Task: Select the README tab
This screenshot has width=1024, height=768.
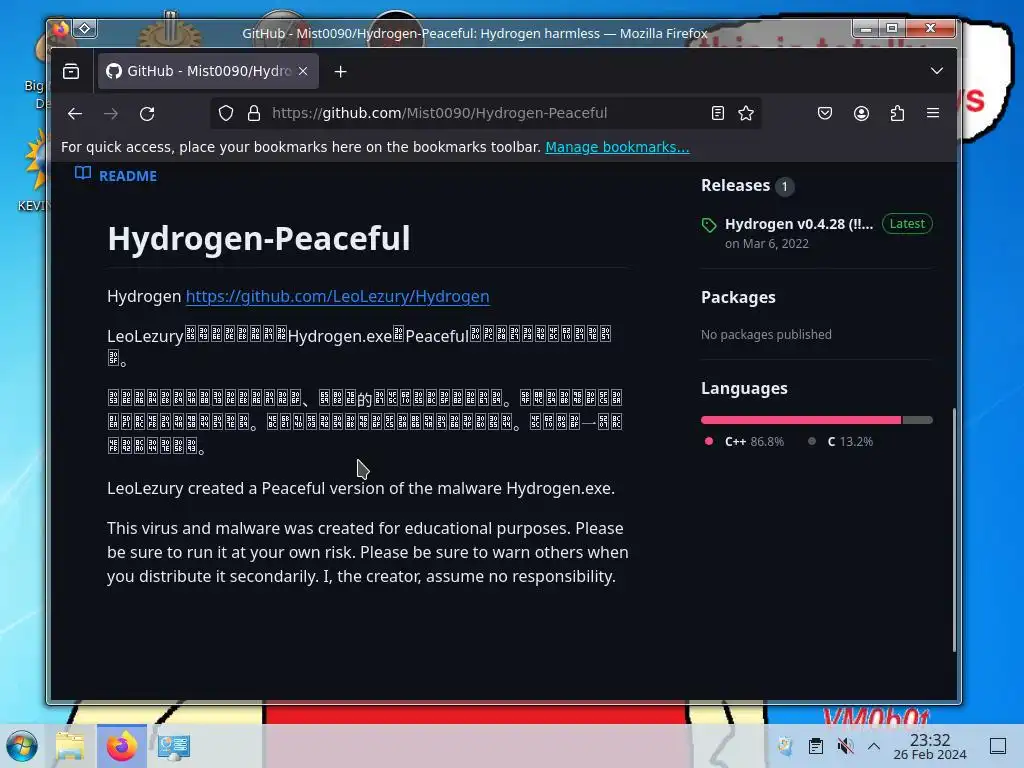Action: point(116,175)
